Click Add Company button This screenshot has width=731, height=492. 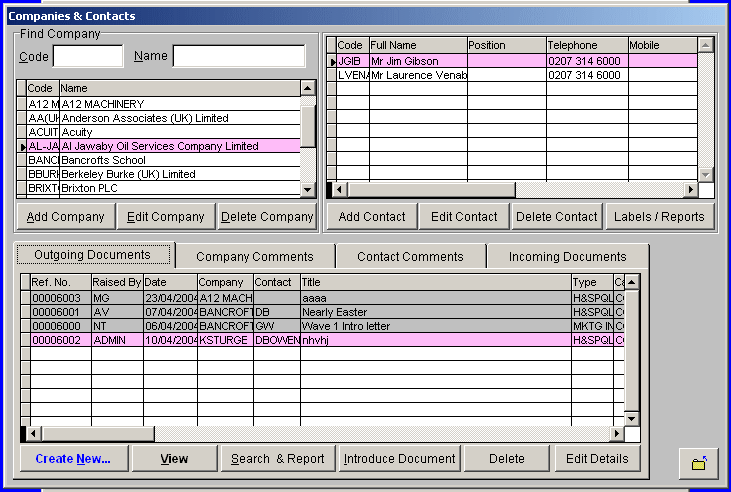click(x=65, y=217)
